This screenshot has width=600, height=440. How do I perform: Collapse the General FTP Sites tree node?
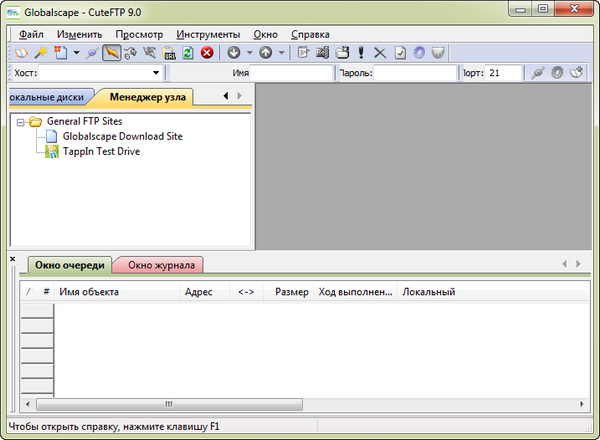click(x=21, y=122)
